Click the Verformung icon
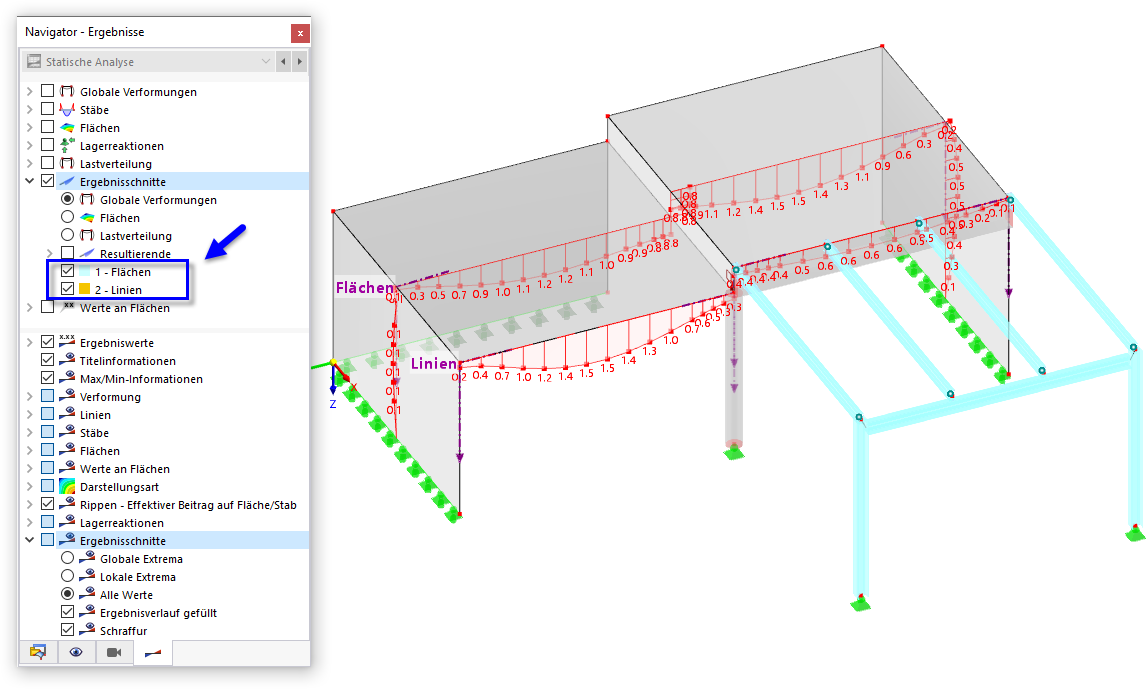This screenshot has width=1146, height=689. [67, 395]
